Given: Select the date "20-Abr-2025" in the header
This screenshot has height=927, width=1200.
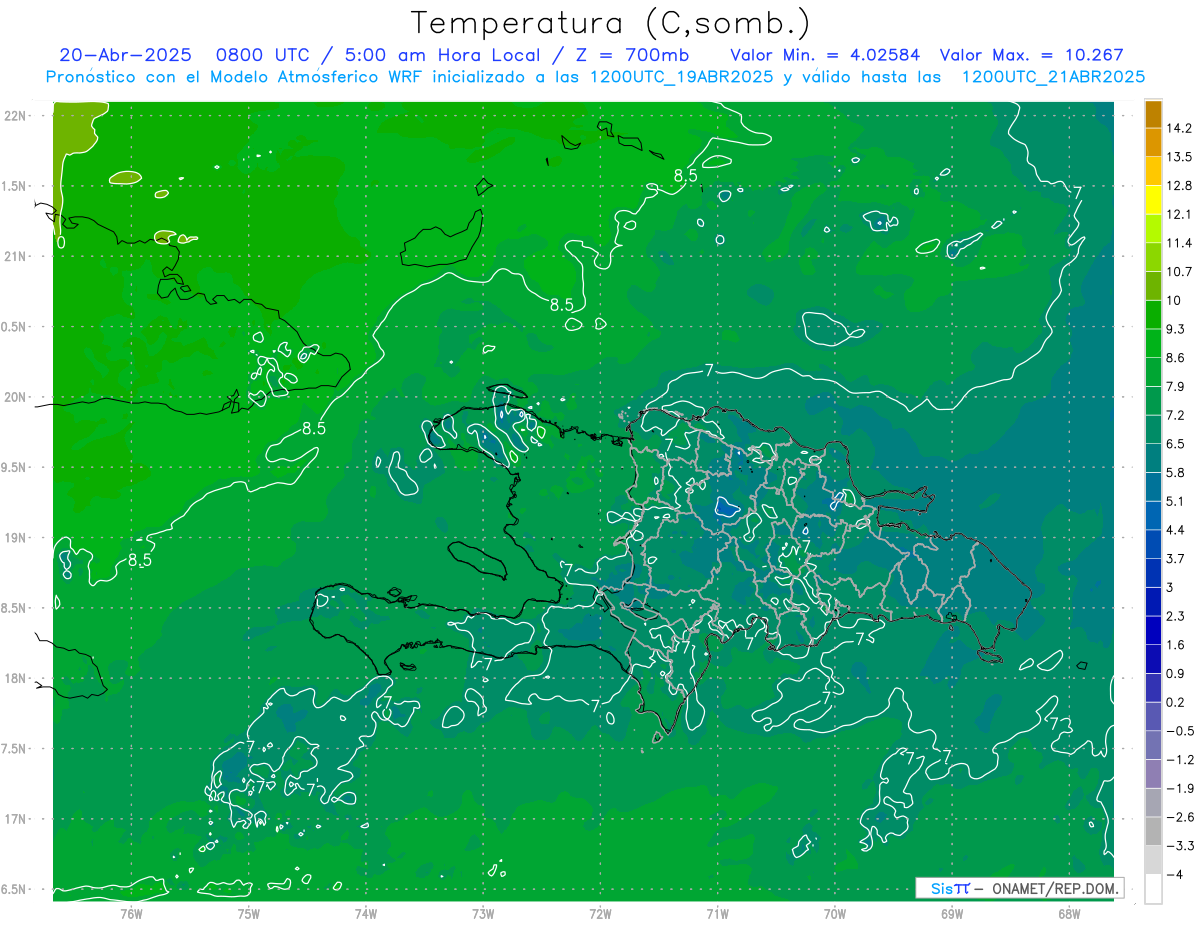Looking at the screenshot, I should point(125,55).
